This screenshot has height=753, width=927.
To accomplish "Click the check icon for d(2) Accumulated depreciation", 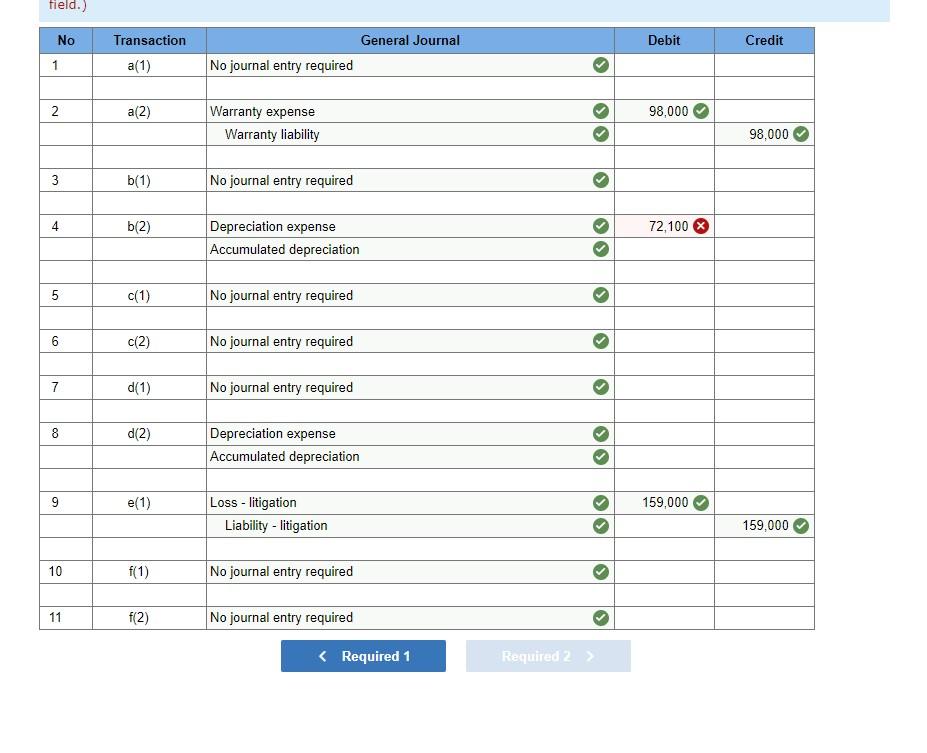I will [x=601, y=457].
